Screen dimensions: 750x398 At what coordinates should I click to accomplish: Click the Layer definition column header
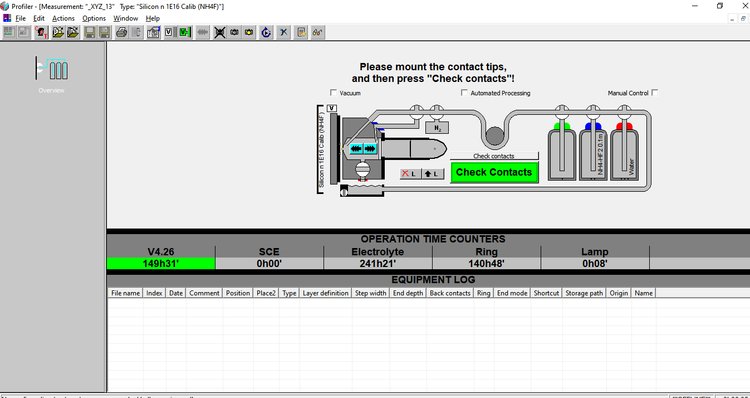tap(325, 293)
